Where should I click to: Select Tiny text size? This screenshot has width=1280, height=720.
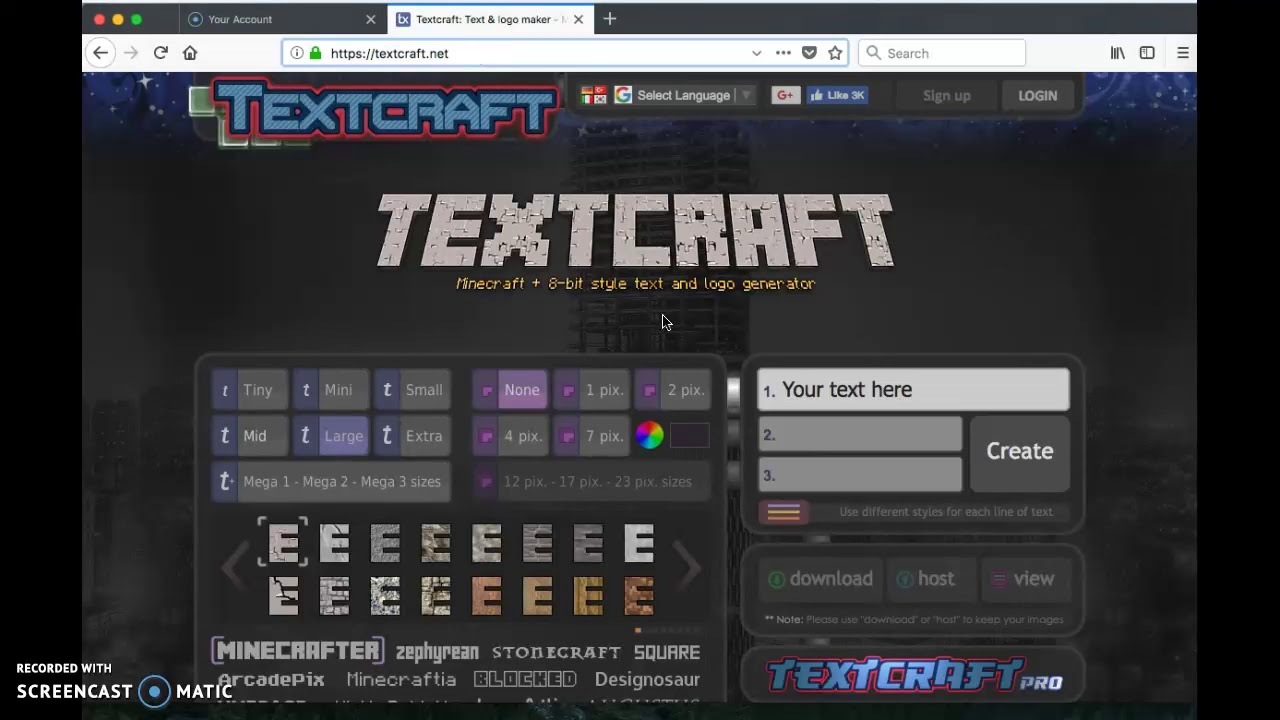coord(248,390)
